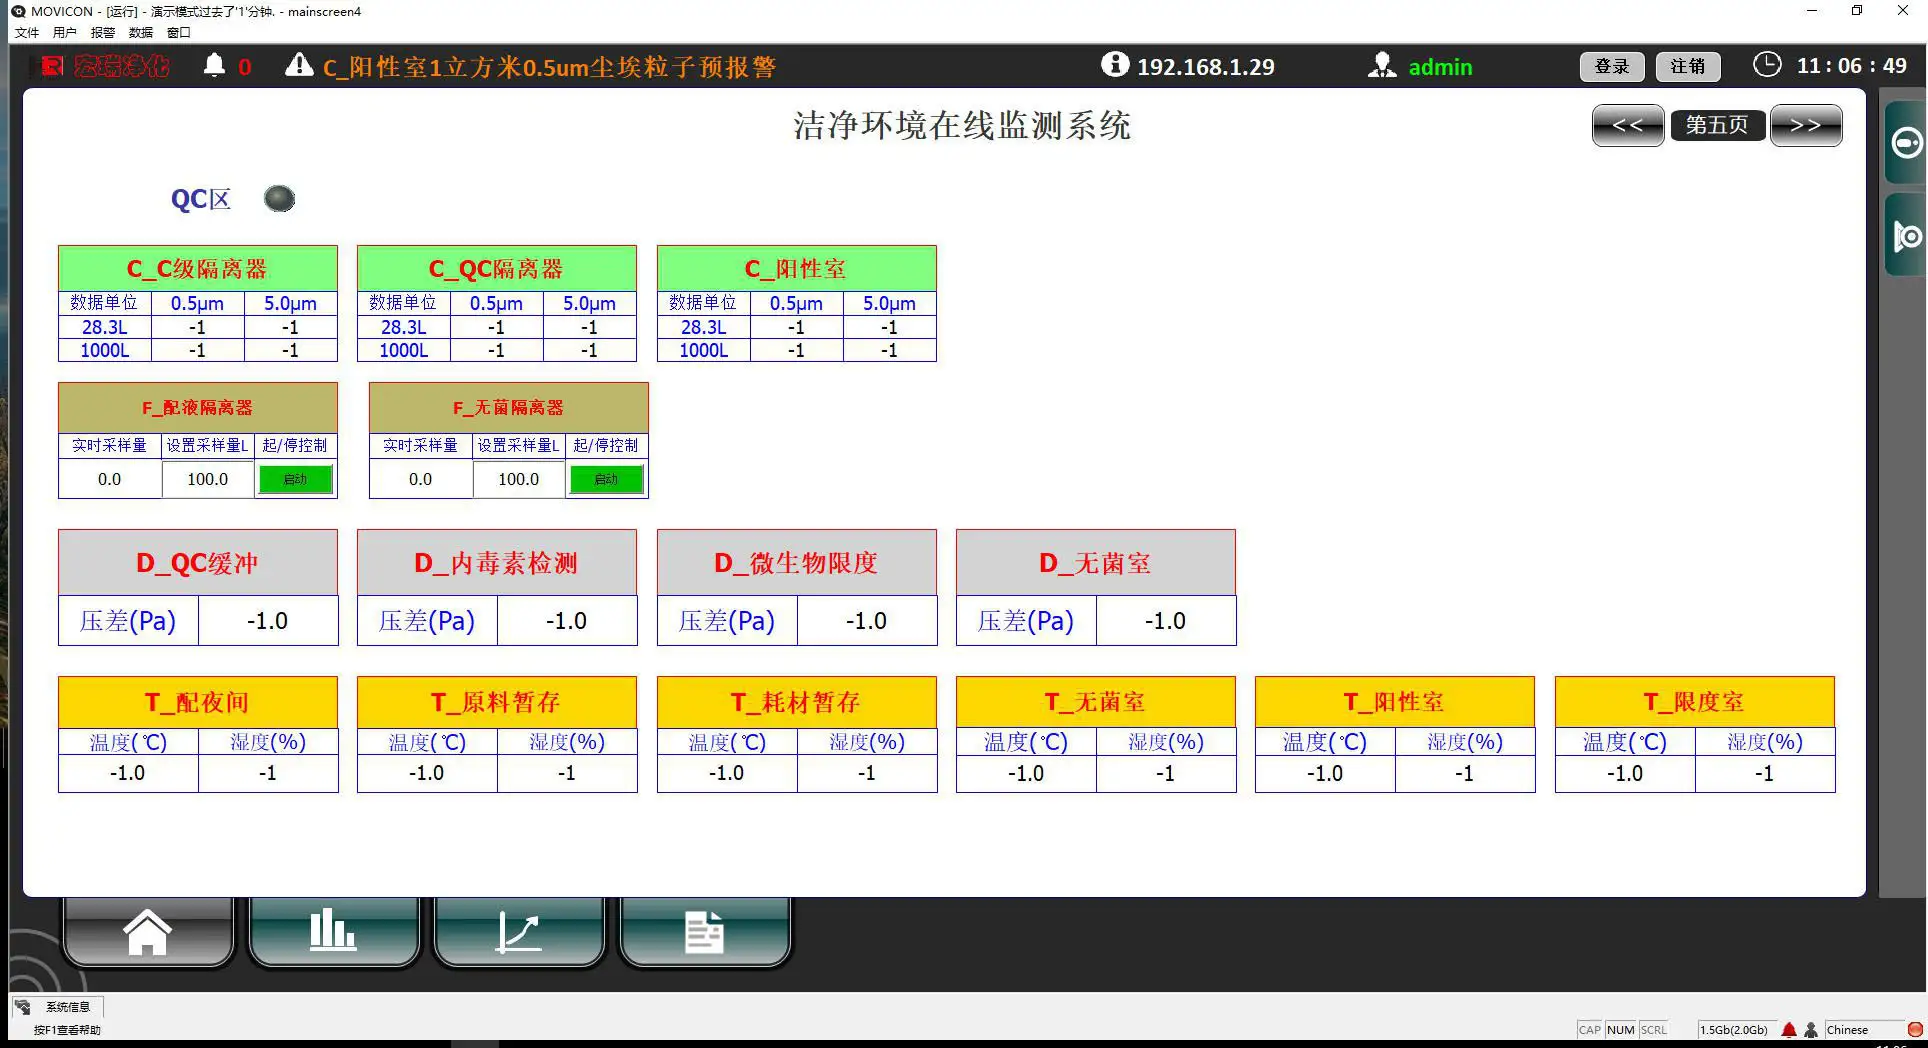Image resolution: width=1928 pixels, height=1048 pixels.
Task: Click the alarm bell icon in header
Action: [214, 66]
